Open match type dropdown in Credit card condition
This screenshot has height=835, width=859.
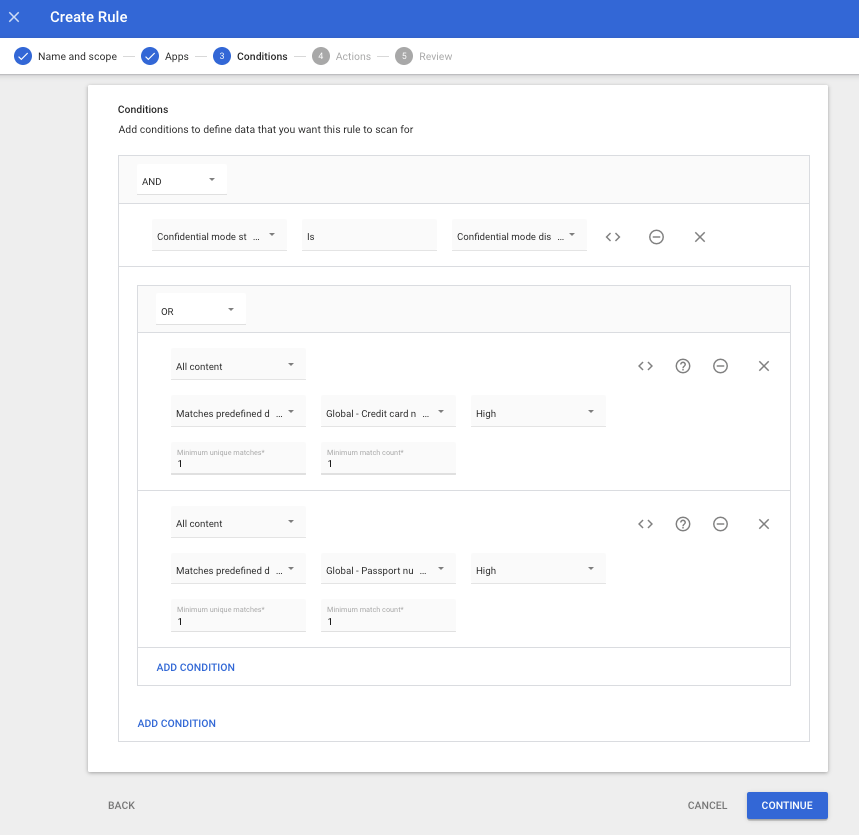tap(238, 411)
